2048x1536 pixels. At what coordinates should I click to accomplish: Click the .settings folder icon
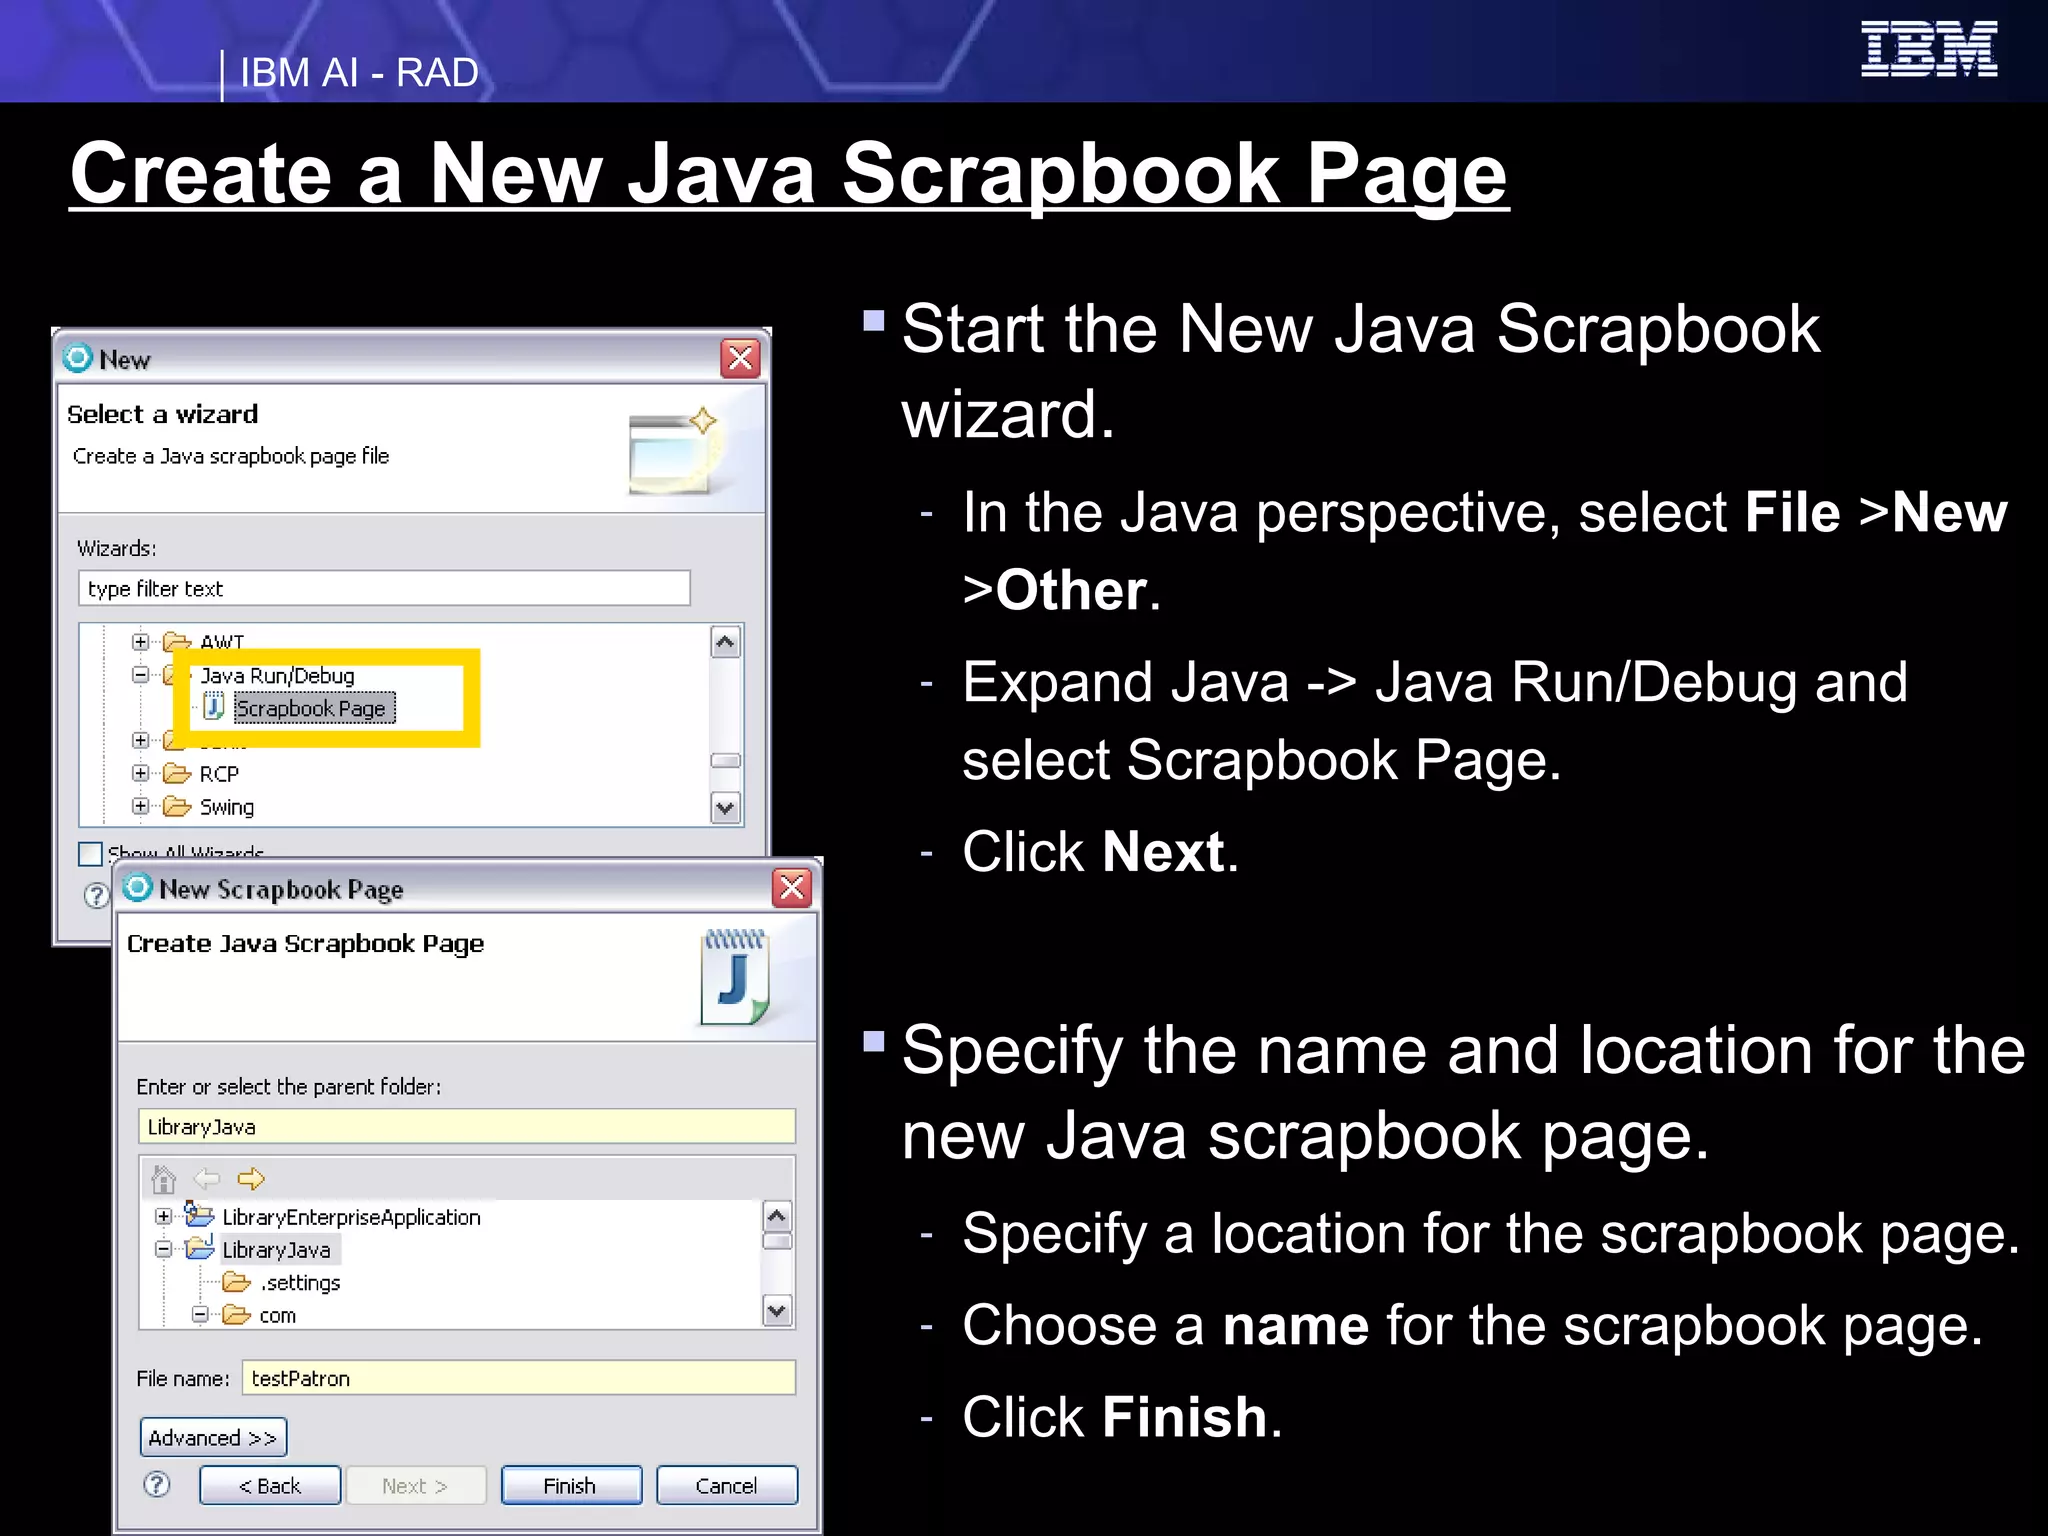click(x=237, y=1282)
